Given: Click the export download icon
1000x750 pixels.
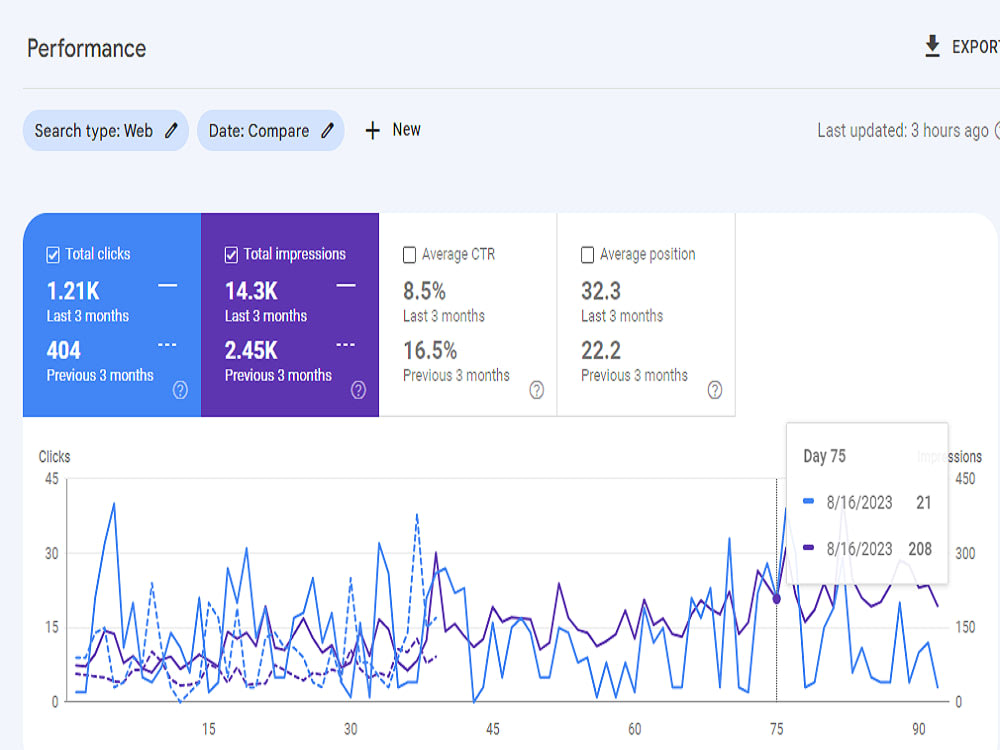Looking at the screenshot, I should click(x=932, y=47).
